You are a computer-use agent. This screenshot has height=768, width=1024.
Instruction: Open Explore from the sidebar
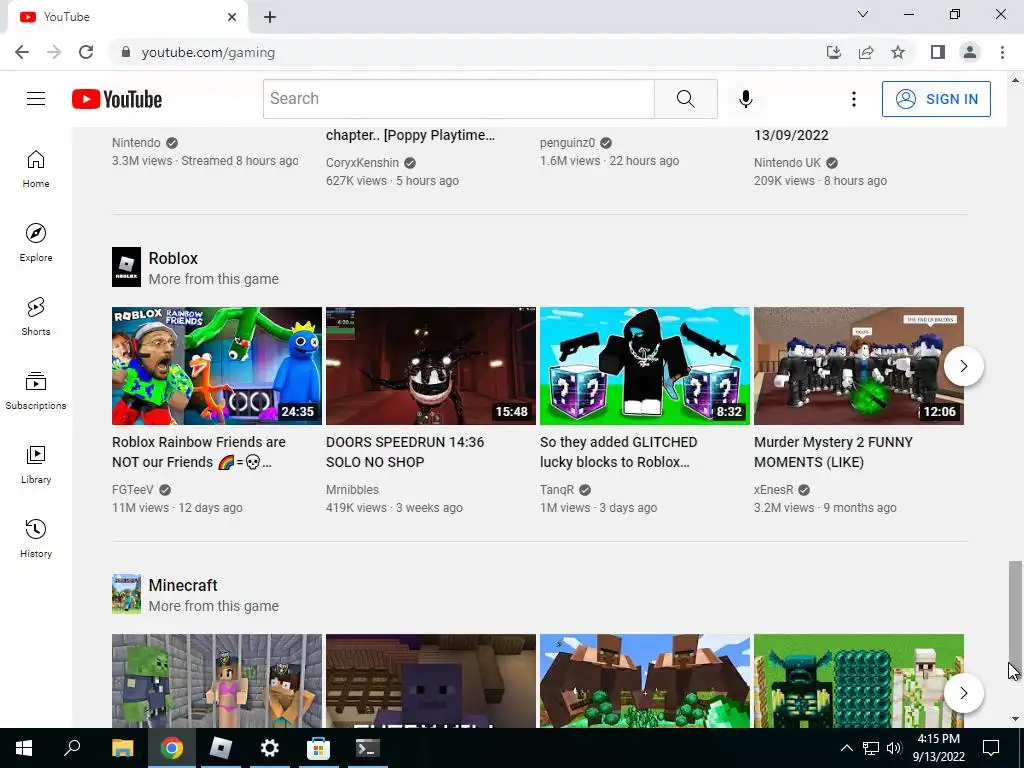tap(36, 243)
